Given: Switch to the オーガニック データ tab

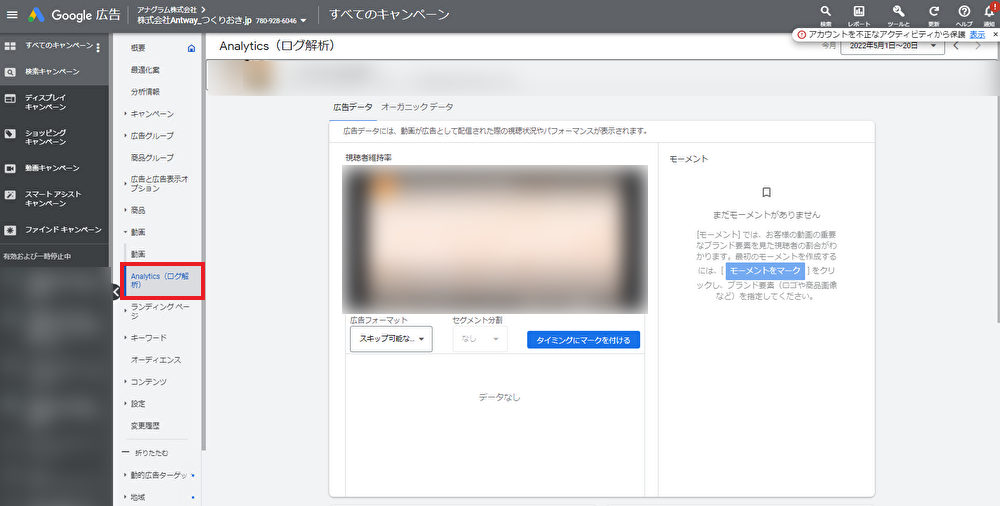Looking at the screenshot, I should (x=416, y=106).
